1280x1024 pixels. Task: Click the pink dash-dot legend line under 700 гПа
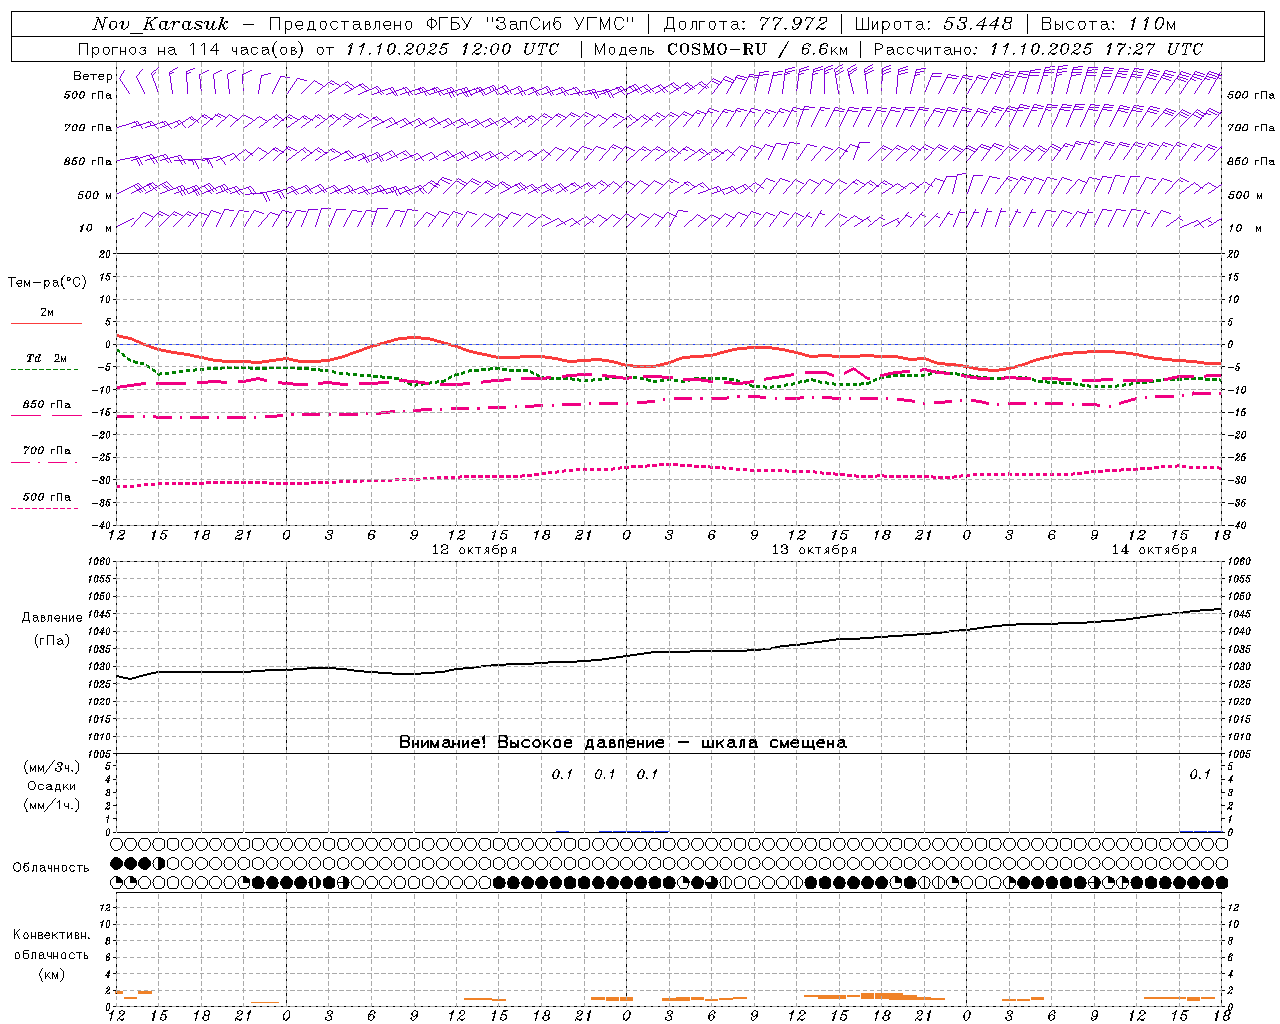coord(45,462)
